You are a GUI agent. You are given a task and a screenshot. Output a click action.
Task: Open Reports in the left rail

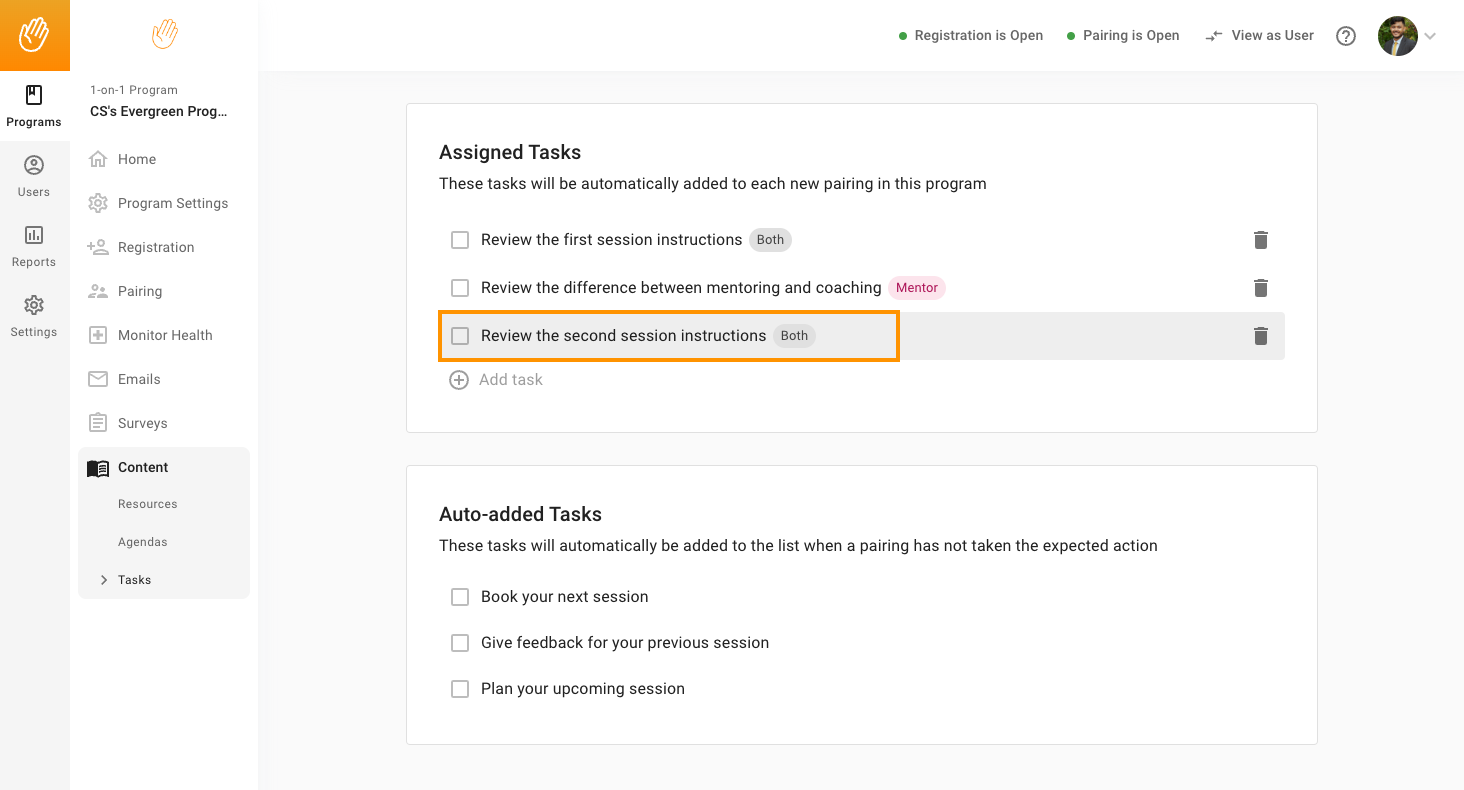(x=34, y=246)
